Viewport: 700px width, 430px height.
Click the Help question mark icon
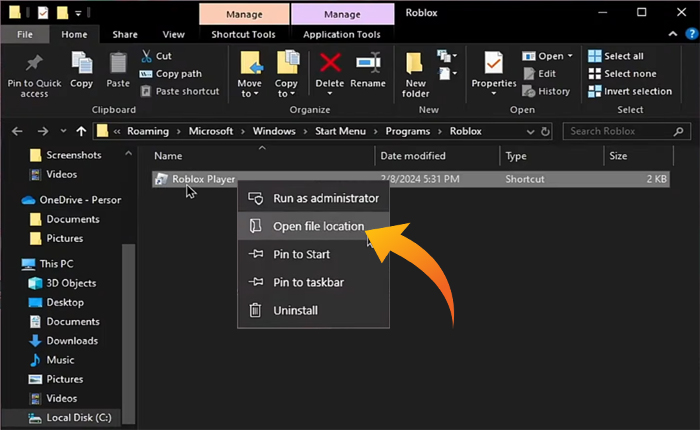[692, 34]
